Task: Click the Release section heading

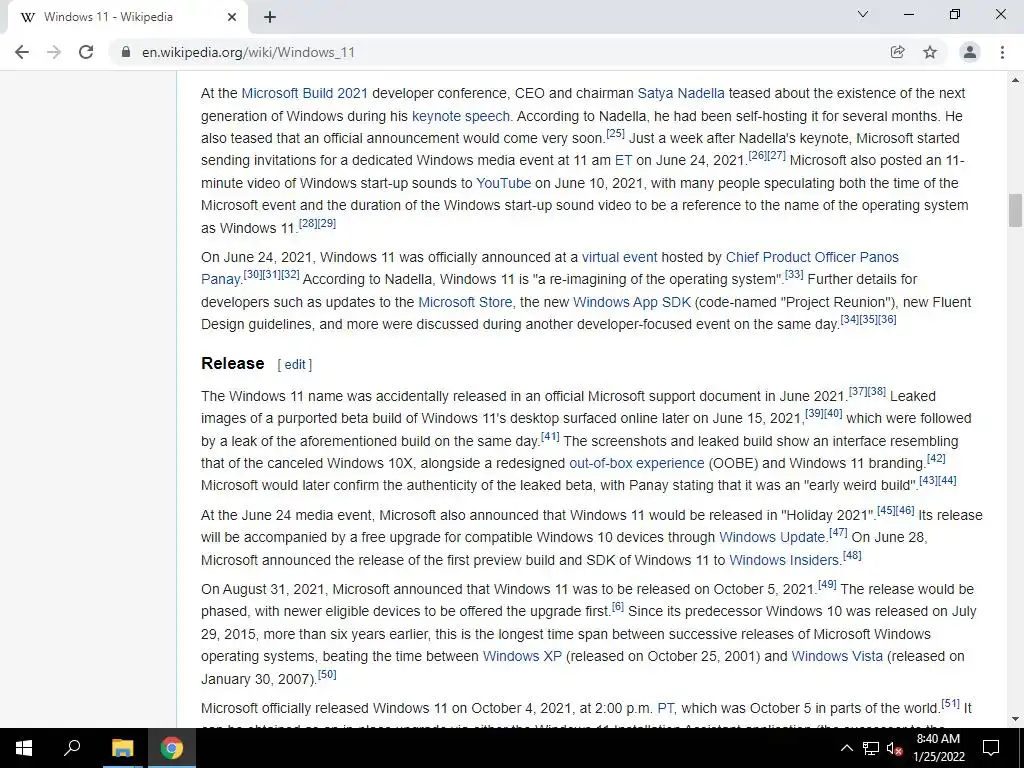Action: click(232, 364)
